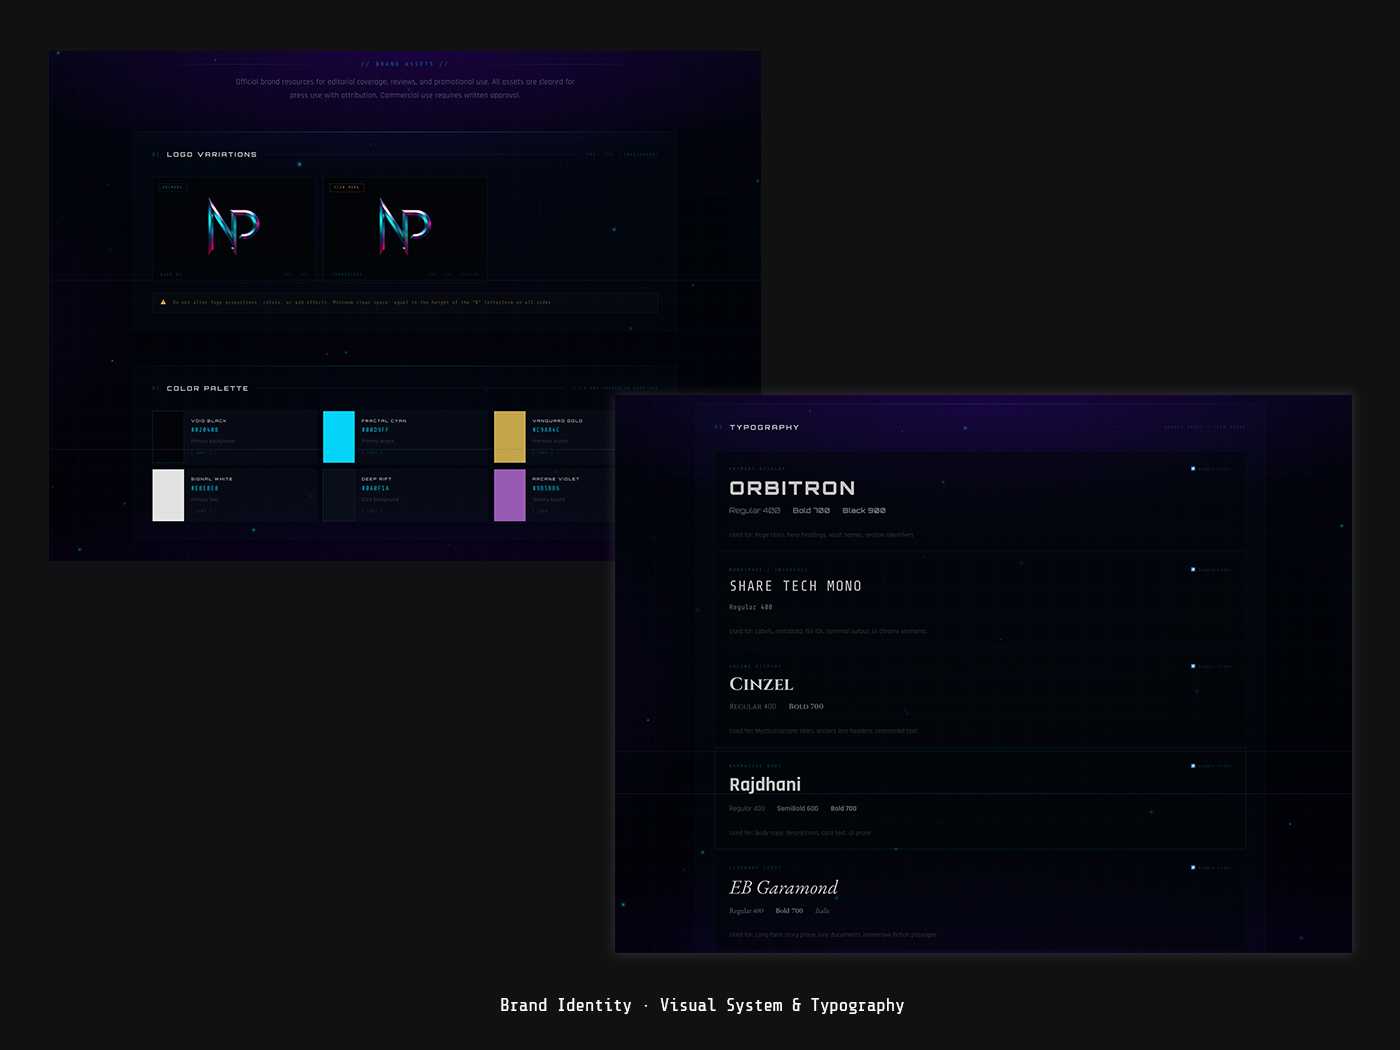This screenshot has height=1050, width=1400.
Task: Click Rajdhani's Regular 400 weight label
Action: coord(747,808)
